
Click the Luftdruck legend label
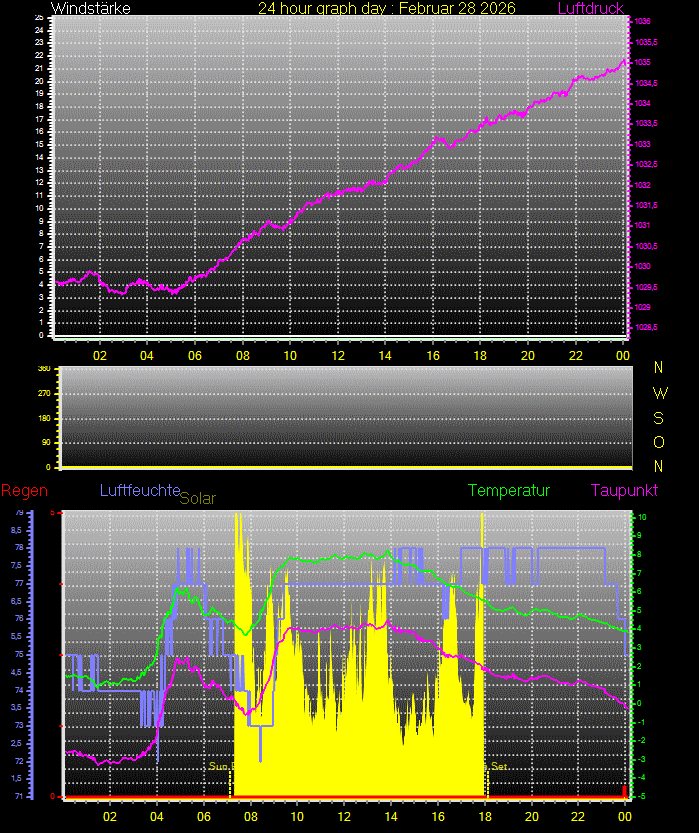[590, 8]
